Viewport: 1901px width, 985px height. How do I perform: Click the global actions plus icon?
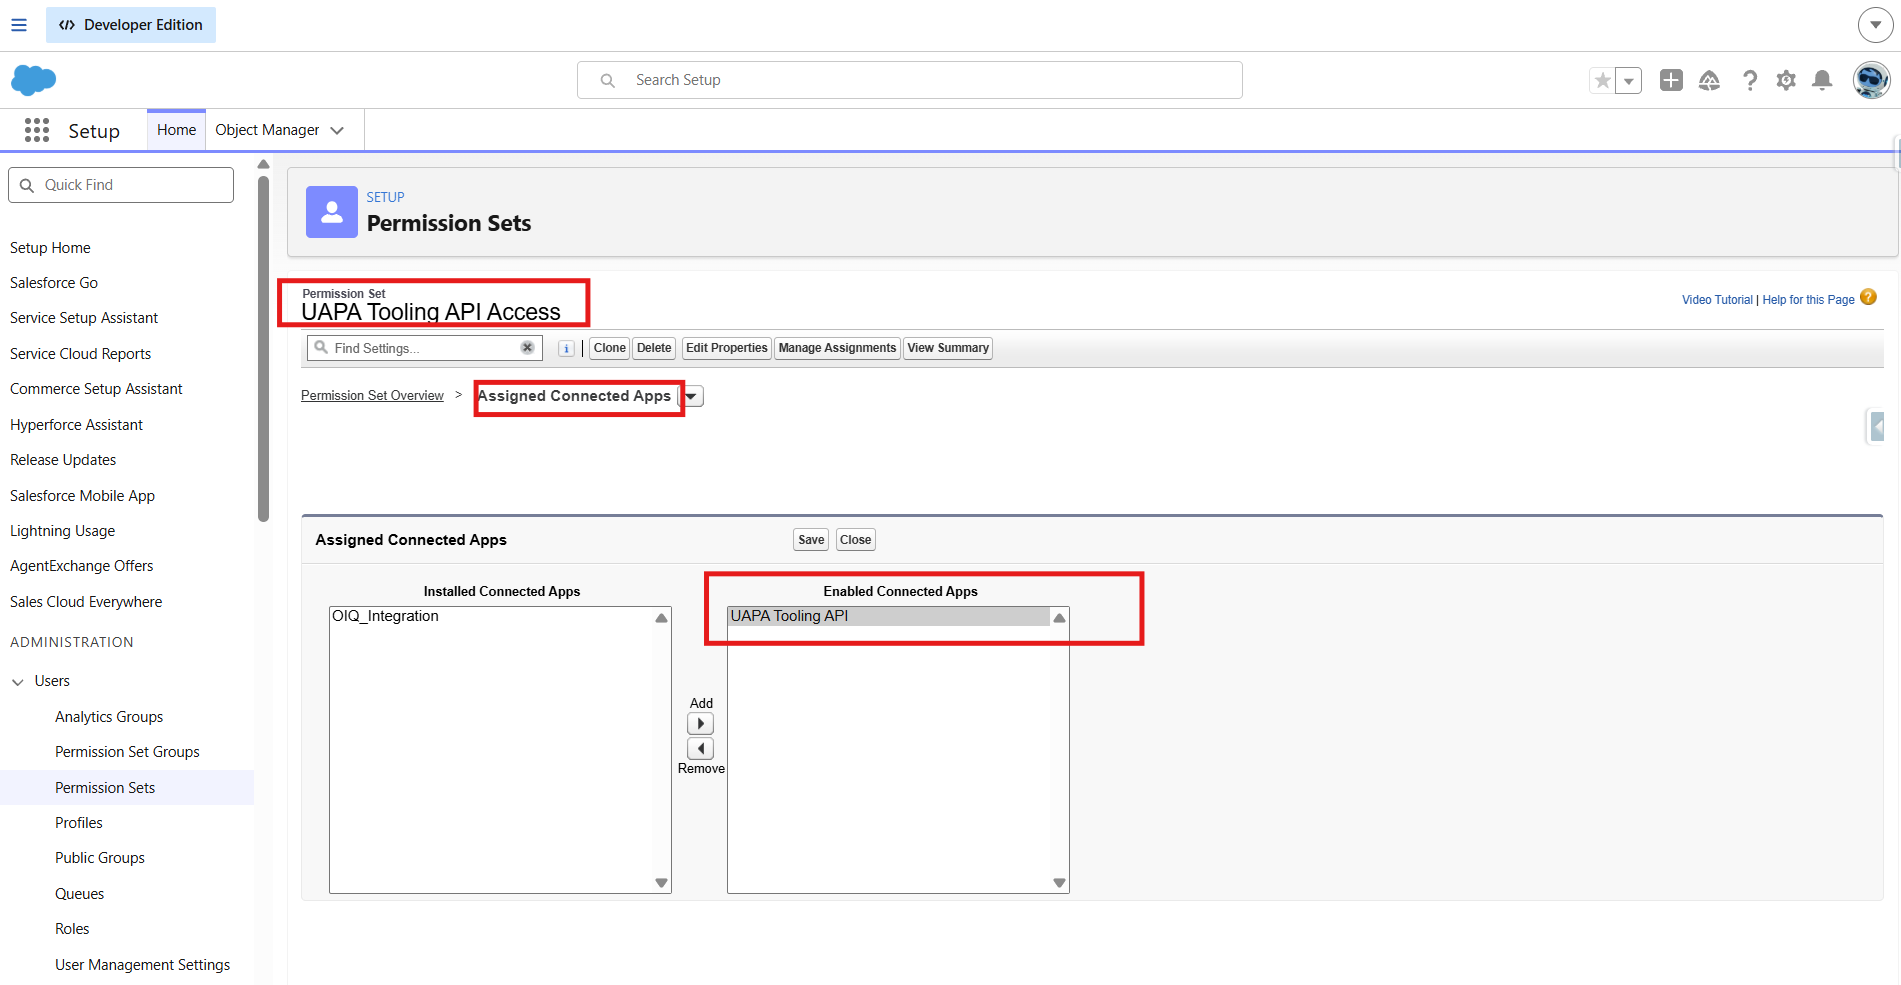click(1671, 80)
